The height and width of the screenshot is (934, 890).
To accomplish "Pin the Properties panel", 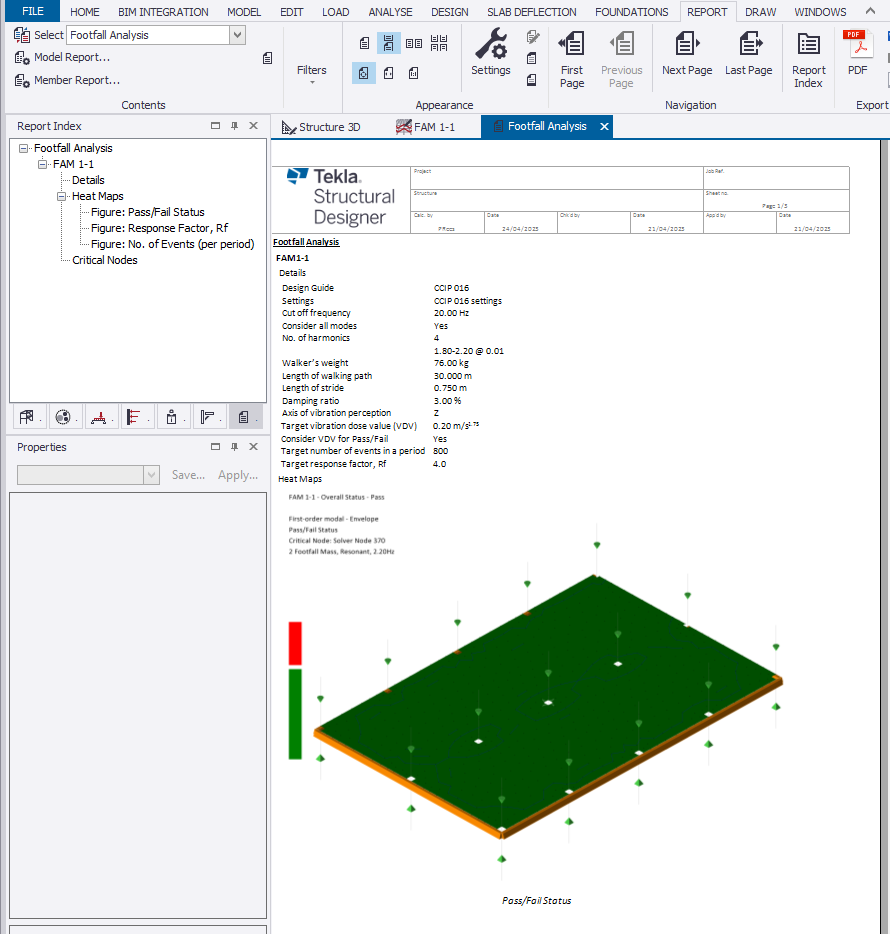I will coord(235,447).
